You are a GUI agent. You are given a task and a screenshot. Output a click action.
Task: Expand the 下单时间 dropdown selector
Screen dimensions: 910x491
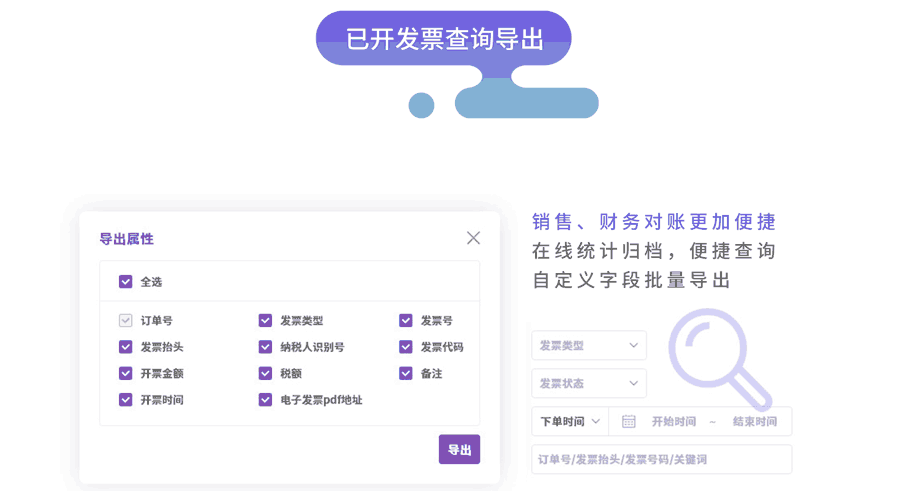coord(570,421)
